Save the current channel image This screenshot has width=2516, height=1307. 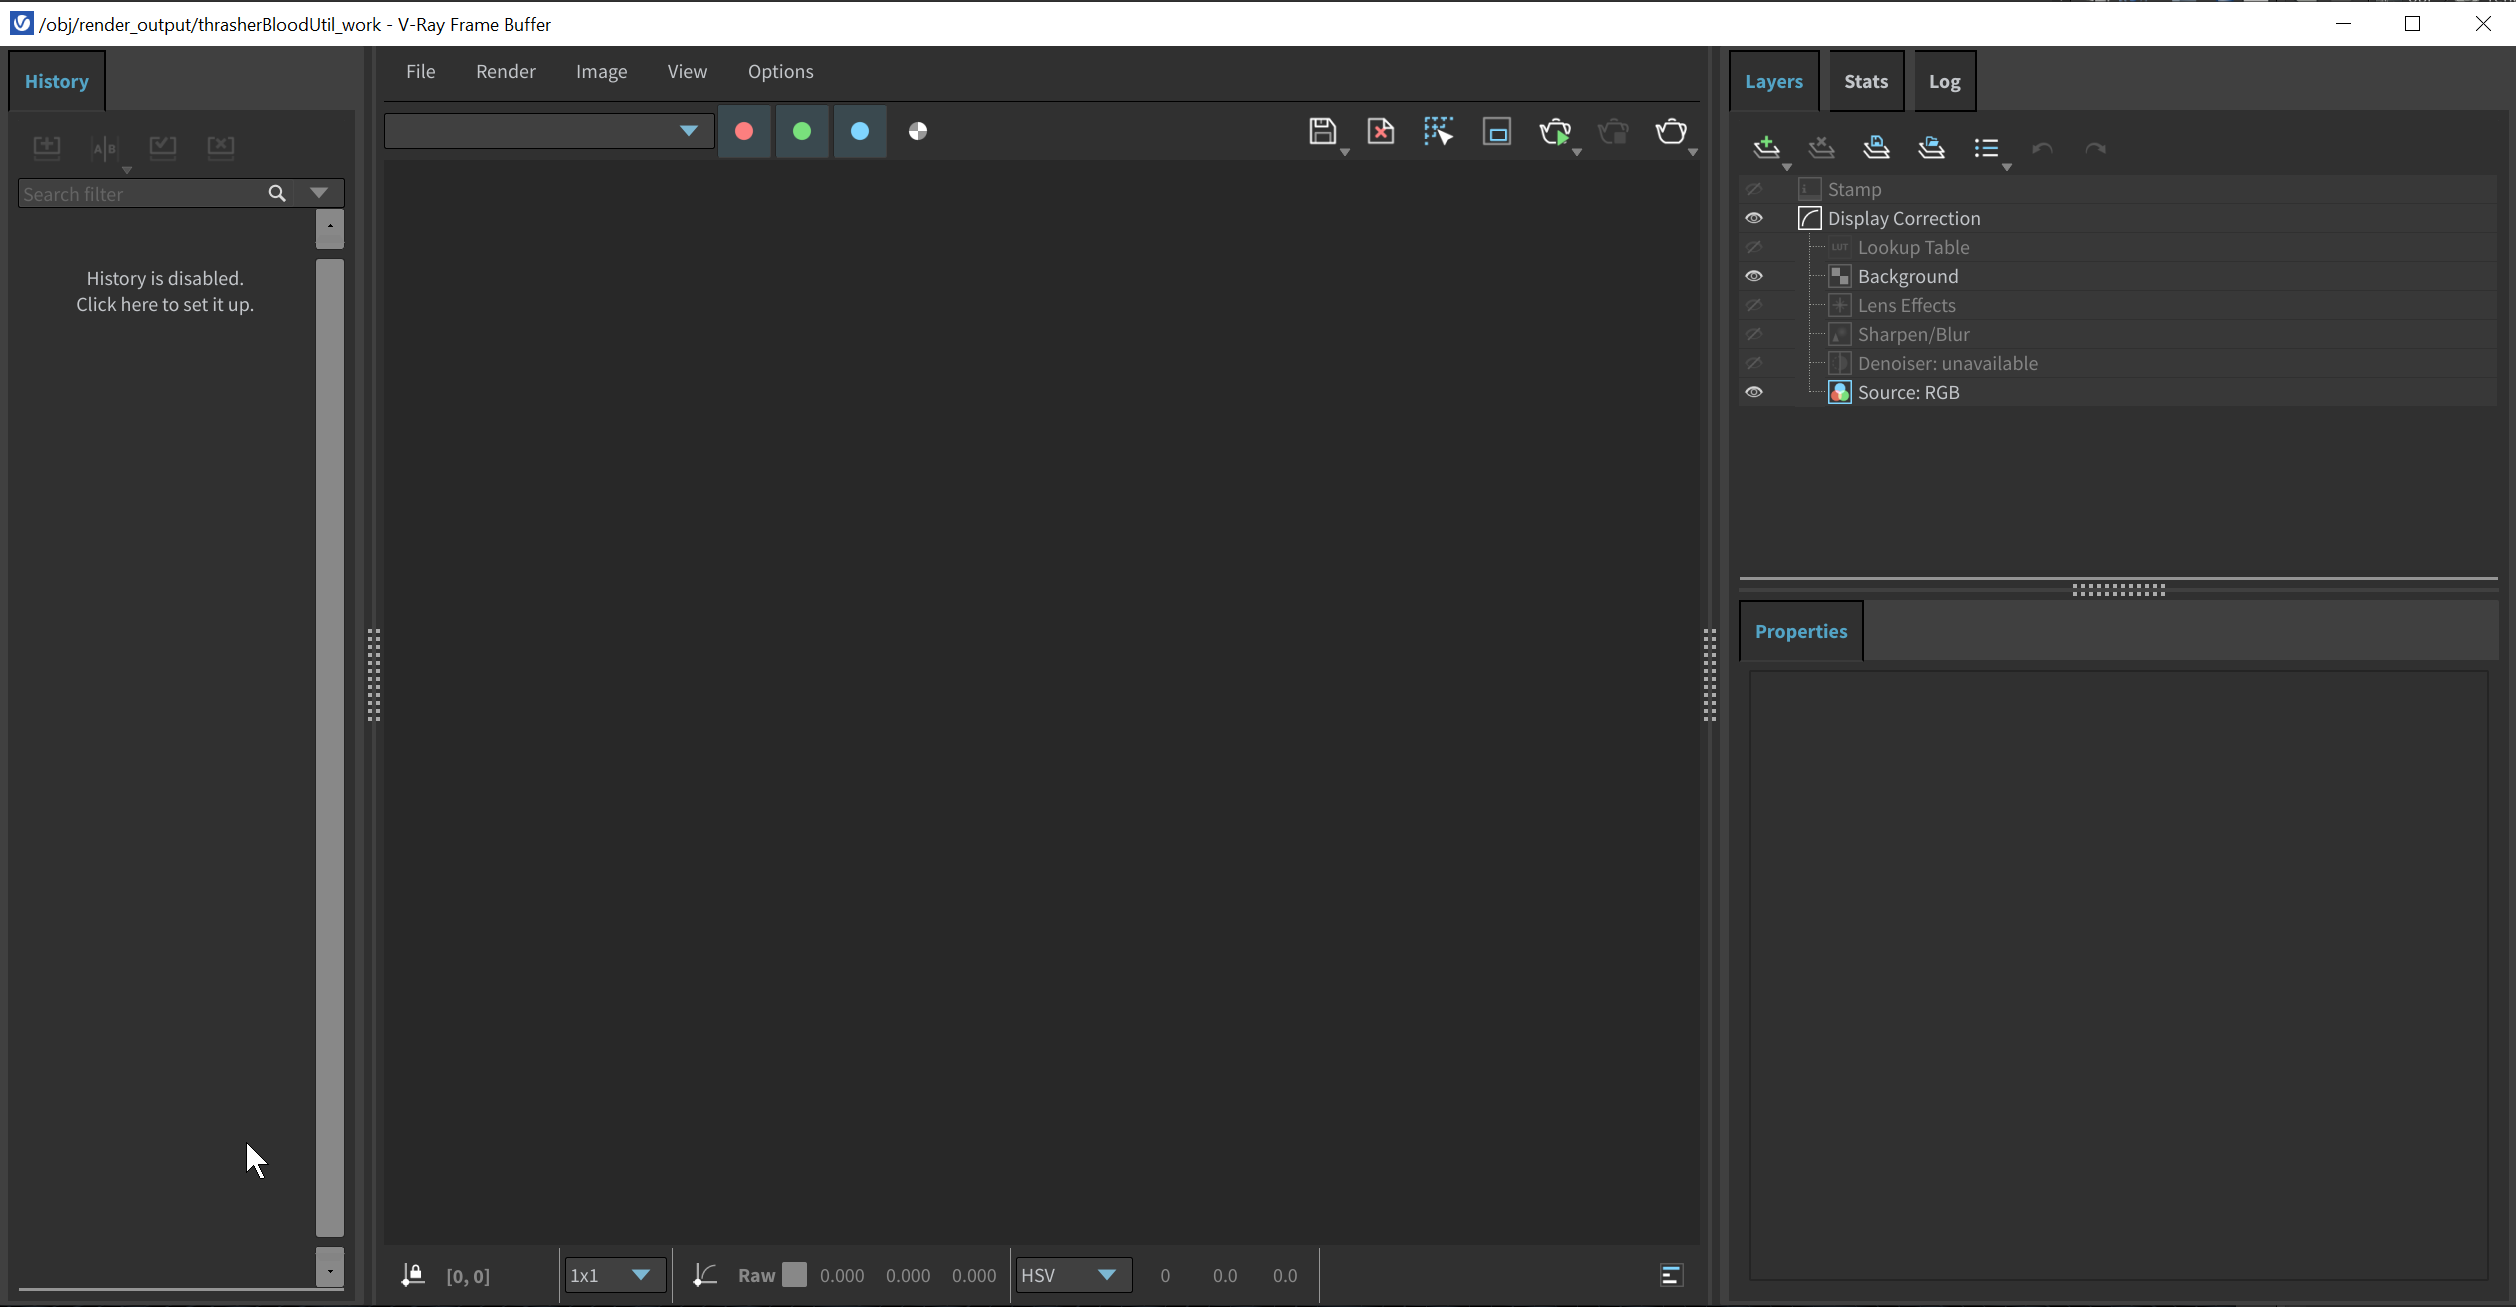pyautogui.click(x=1322, y=131)
